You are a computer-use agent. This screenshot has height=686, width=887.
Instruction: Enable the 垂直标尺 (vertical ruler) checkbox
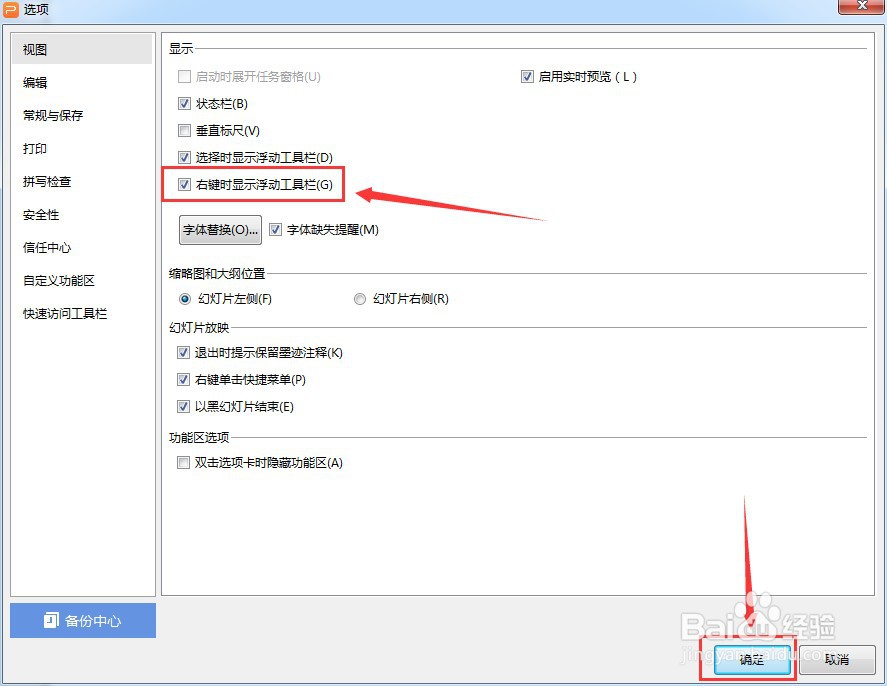coord(185,129)
